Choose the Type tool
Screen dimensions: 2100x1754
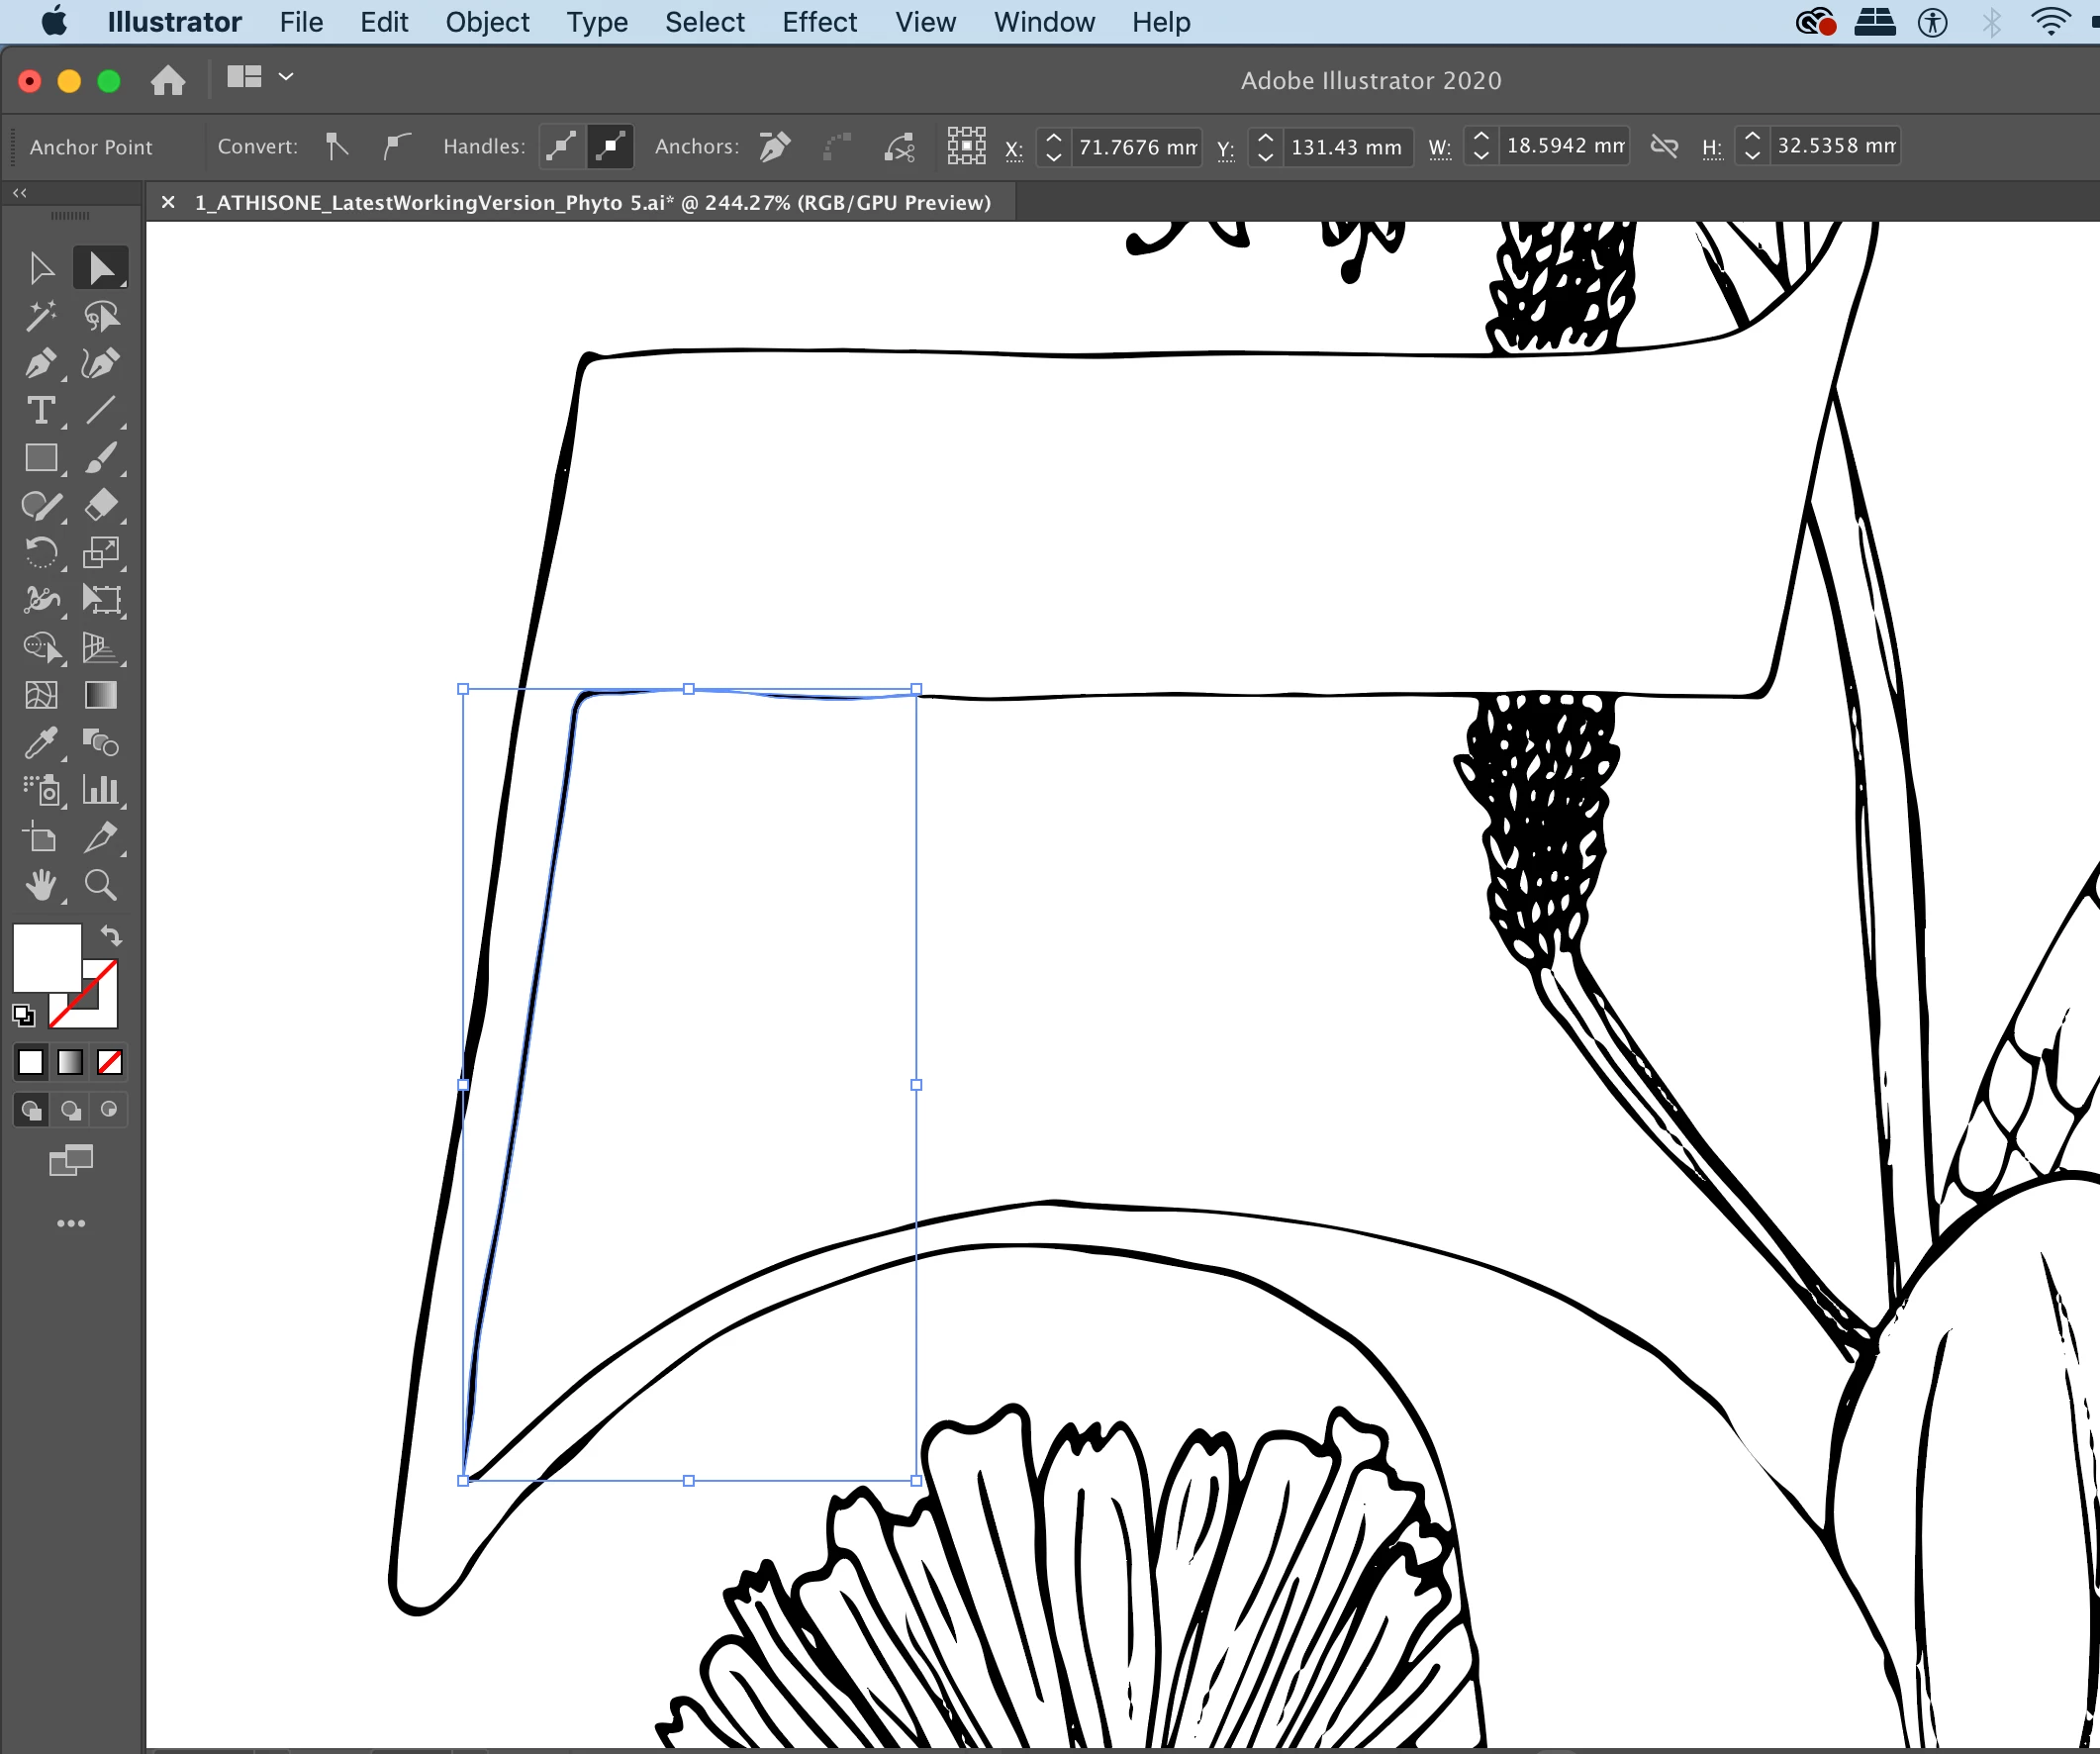(41, 411)
